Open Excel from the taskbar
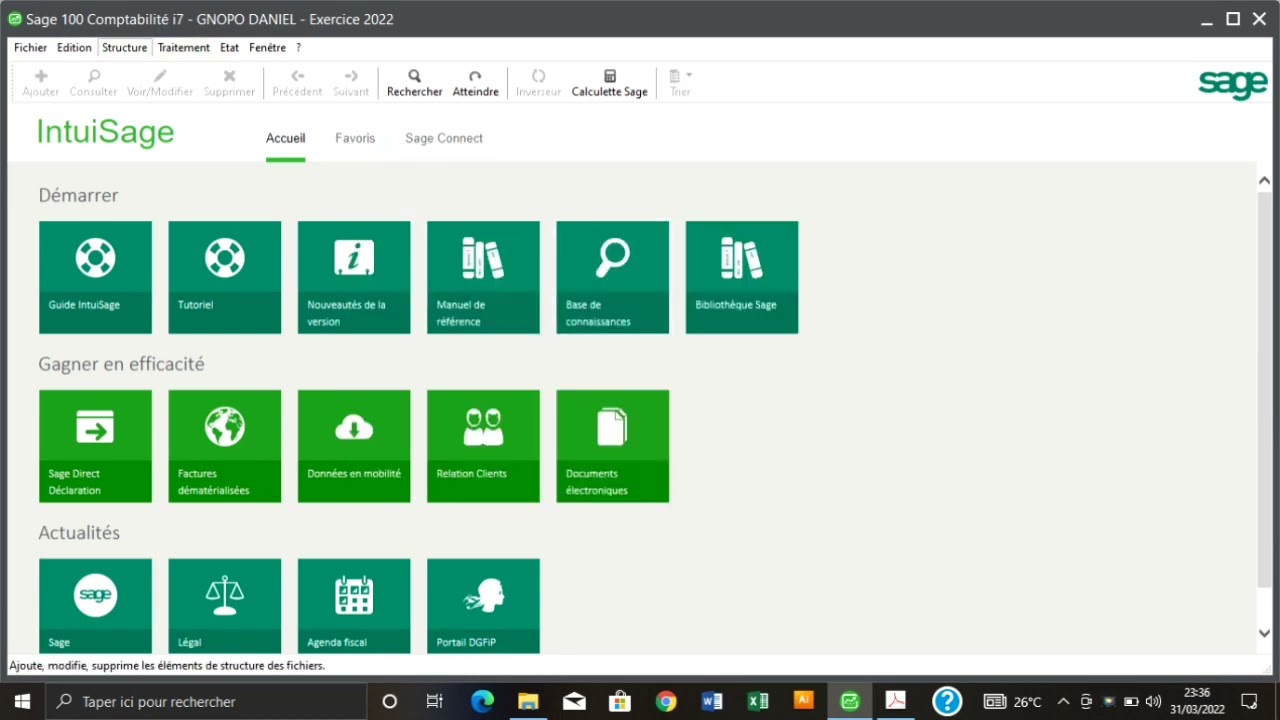 tap(758, 702)
